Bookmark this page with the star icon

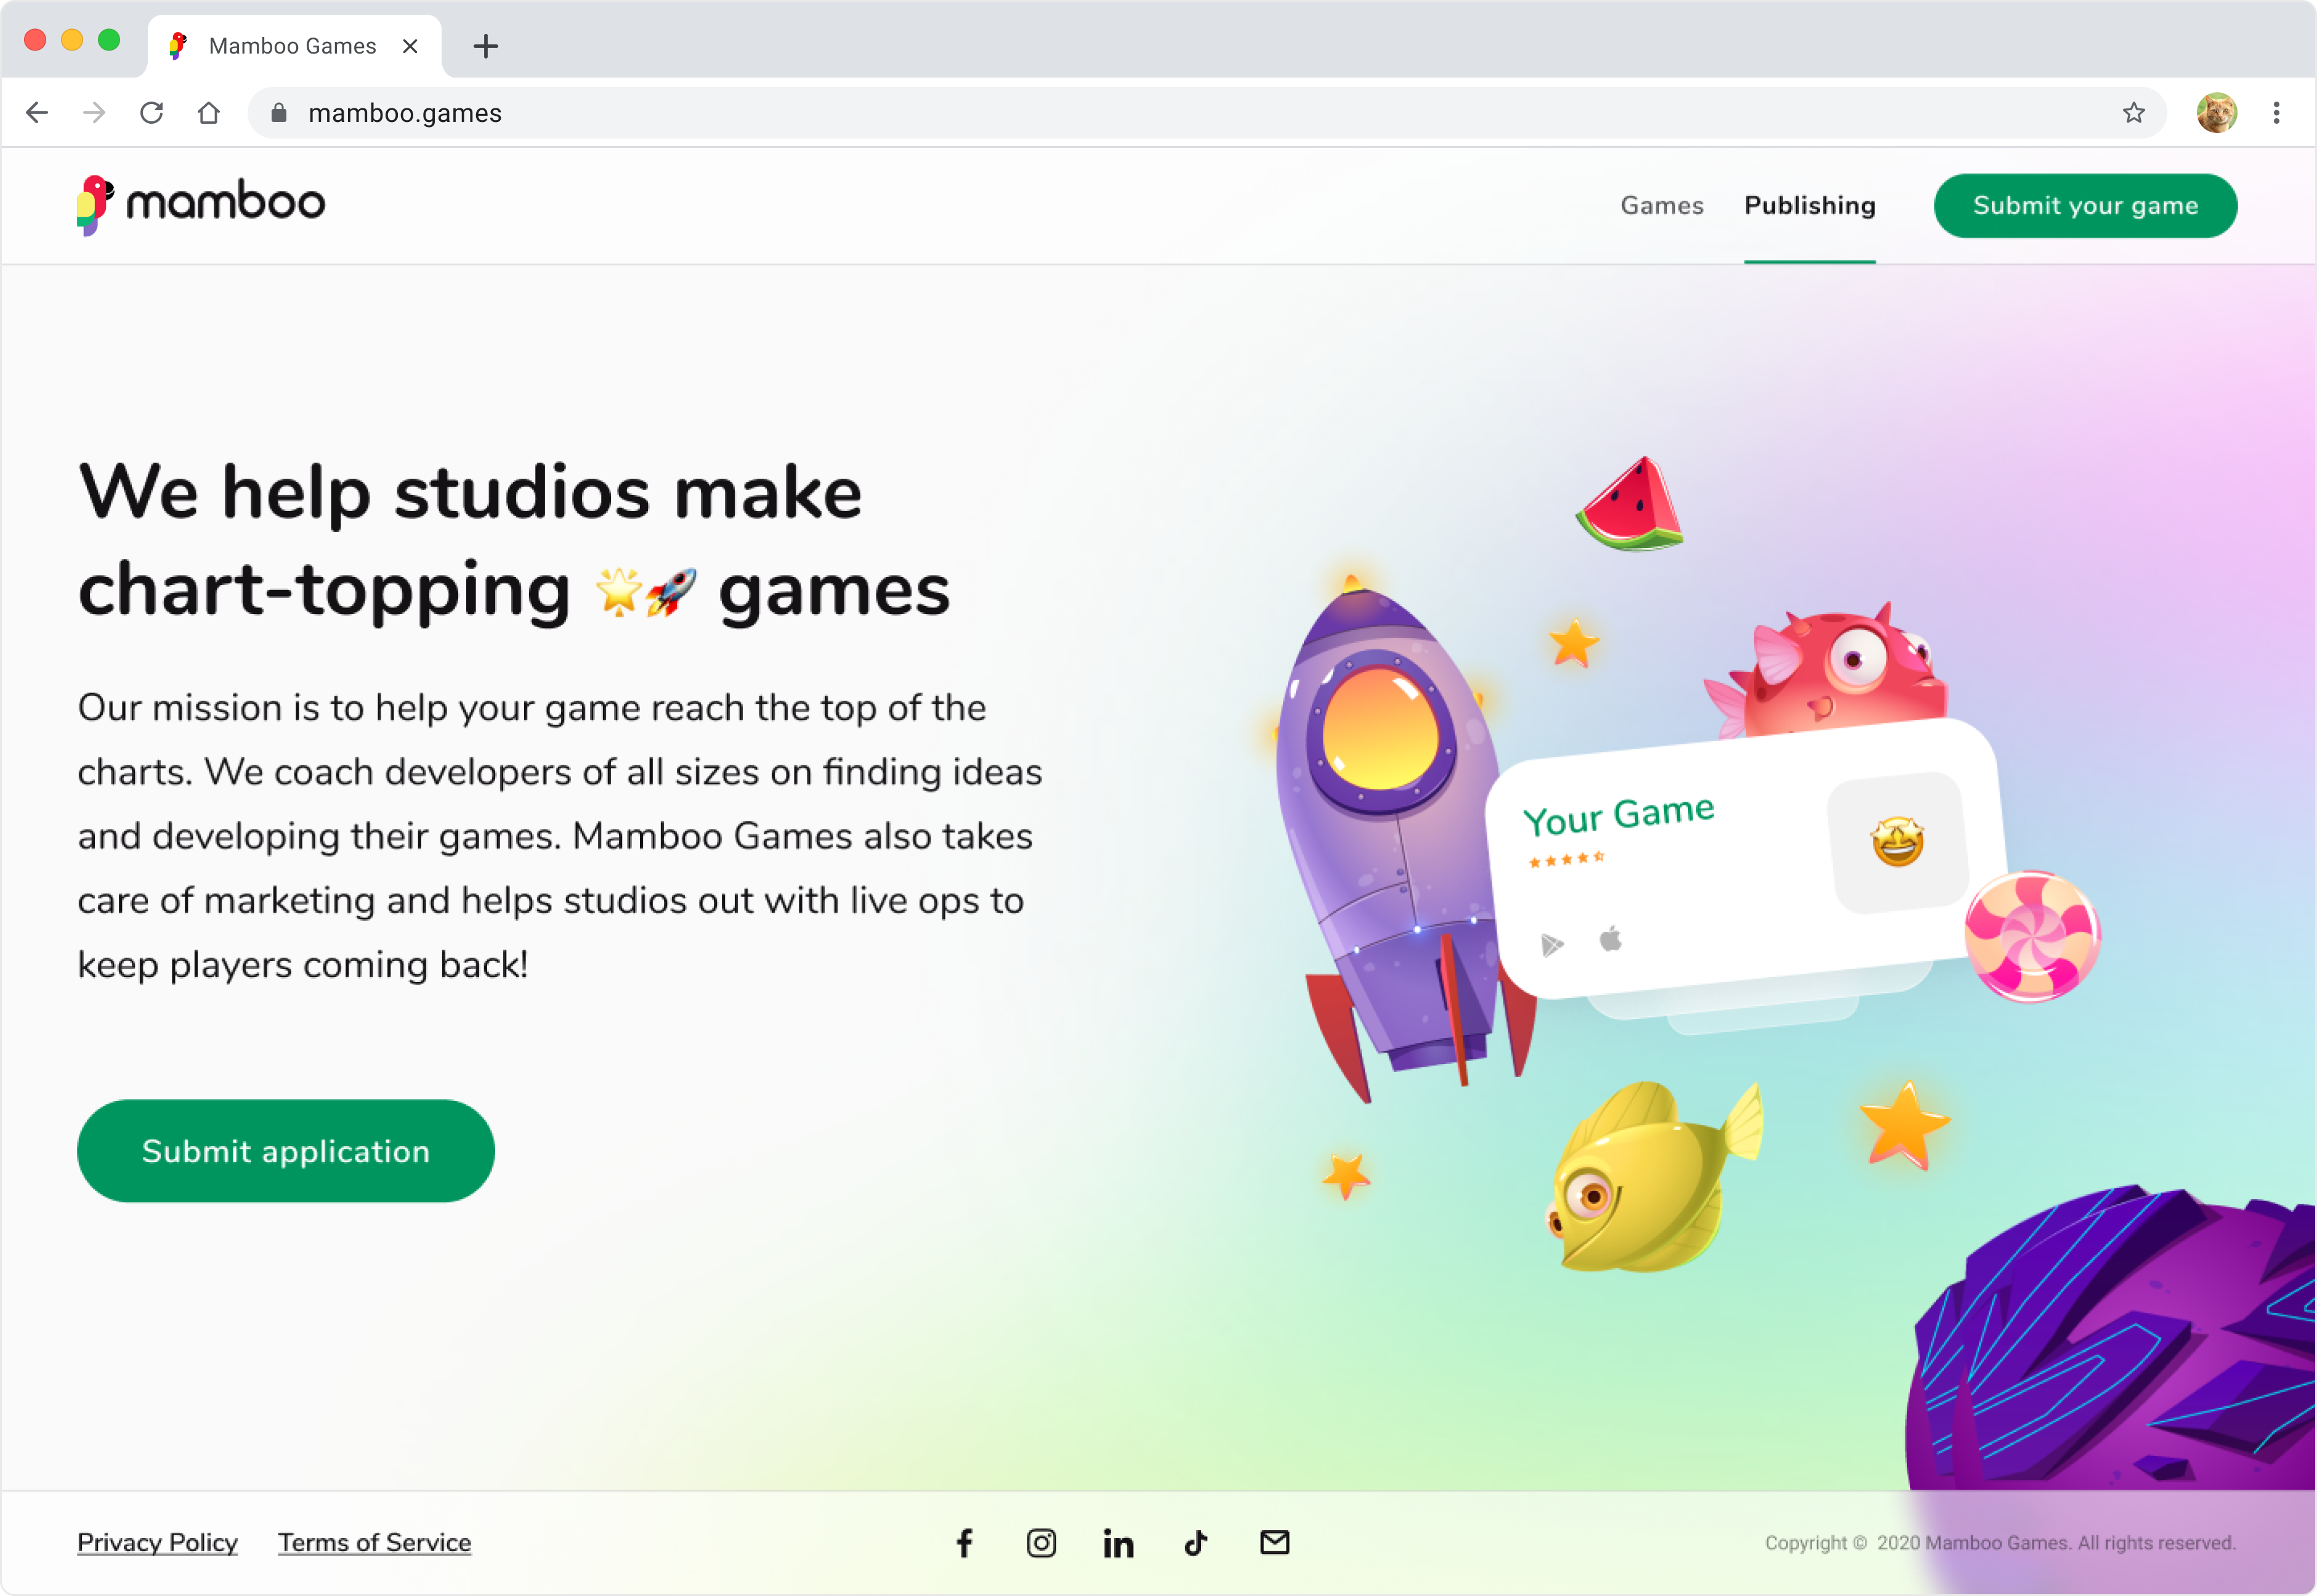point(2133,113)
